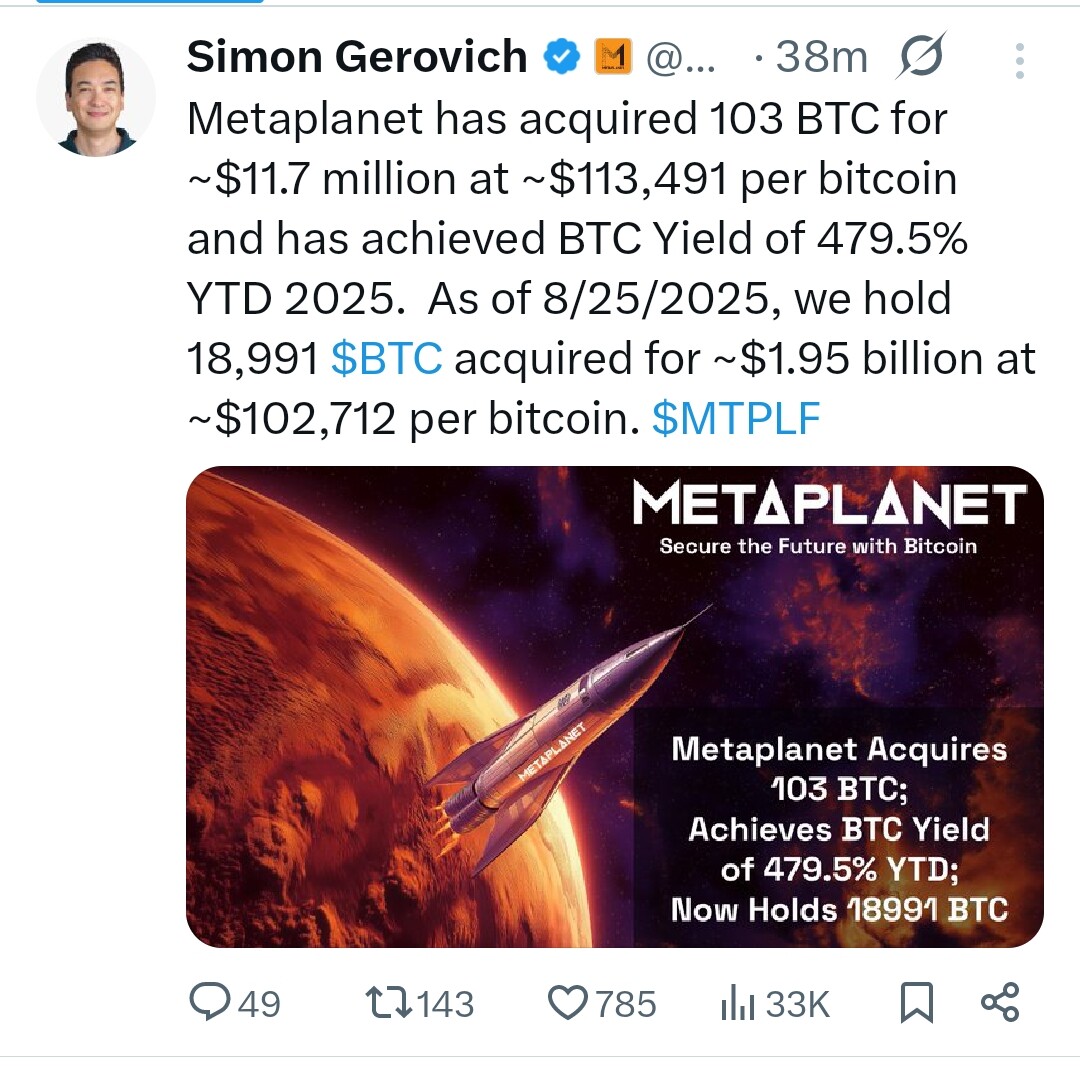The width and height of the screenshot is (1080, 1069).
Task: Follow the $BTC cashtag link
Action: (x=386, y=359)
